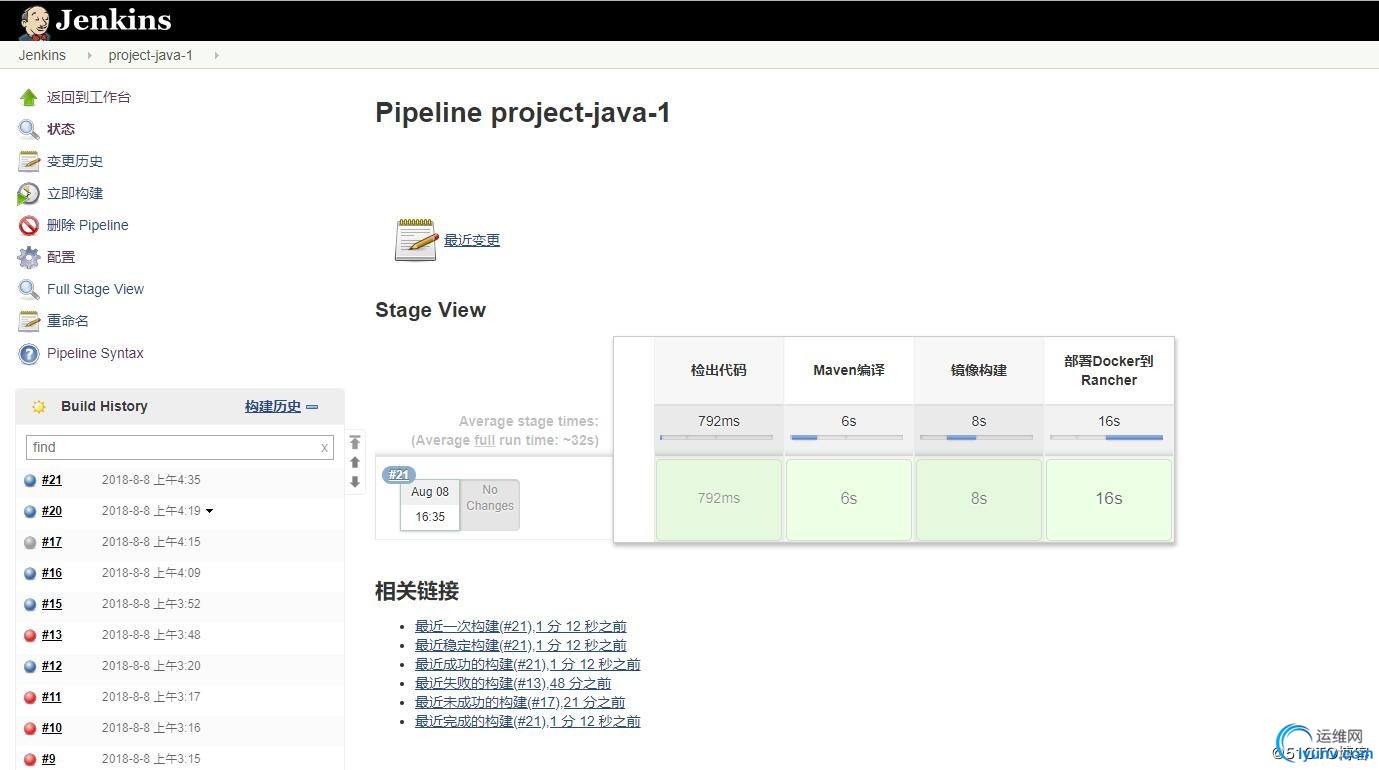
Task: Select 立即构建 to start a build
Action: tap(75, 193)
